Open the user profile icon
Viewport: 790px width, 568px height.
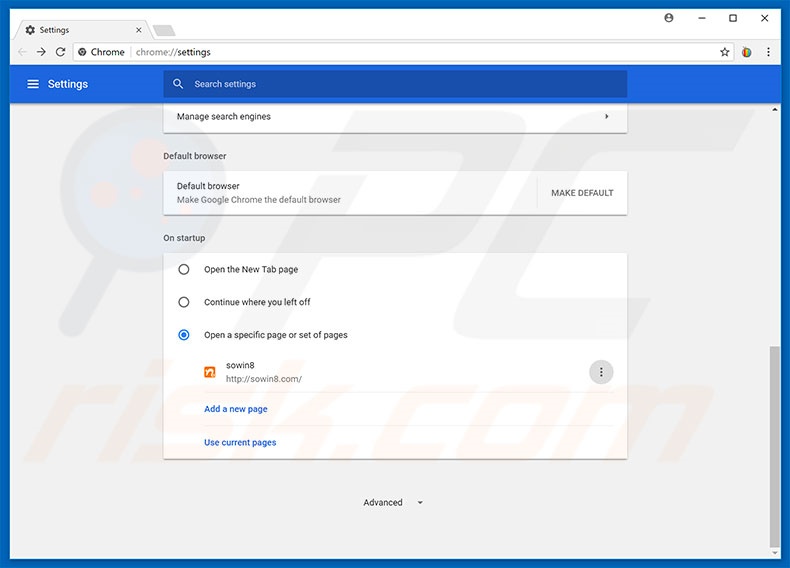[x=669, y=18]
